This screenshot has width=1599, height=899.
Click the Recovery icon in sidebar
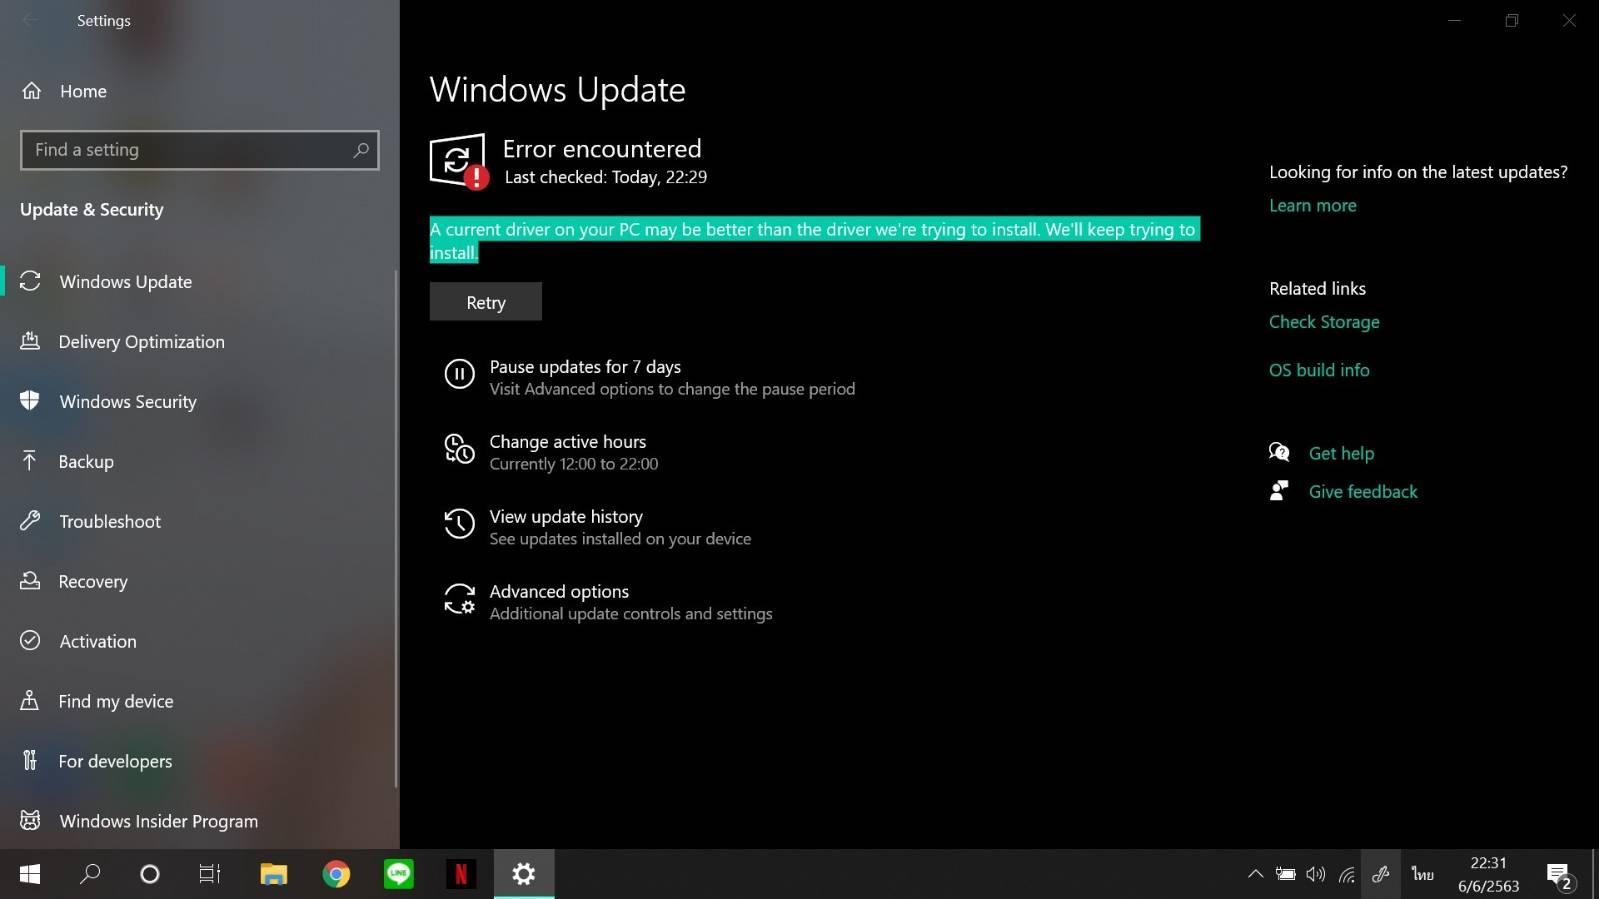click(x=30, y=581)
